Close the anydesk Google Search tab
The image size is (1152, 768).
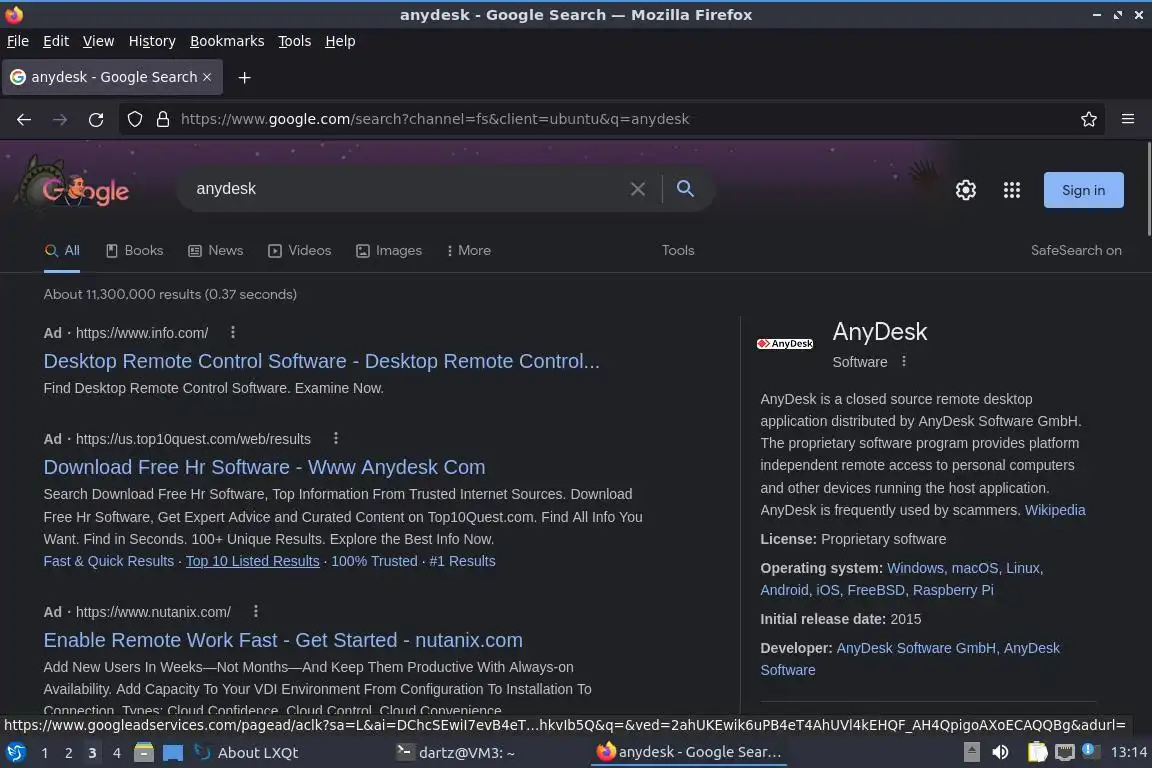(x=206, y=76)
